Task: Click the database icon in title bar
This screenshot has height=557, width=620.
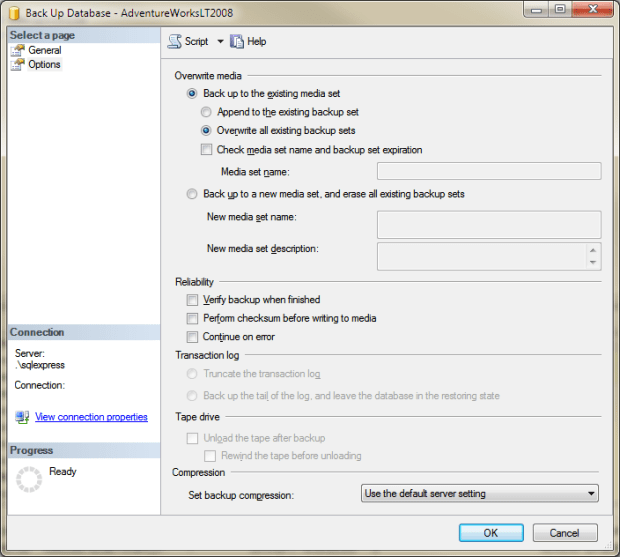Action: tap(15, 13)
